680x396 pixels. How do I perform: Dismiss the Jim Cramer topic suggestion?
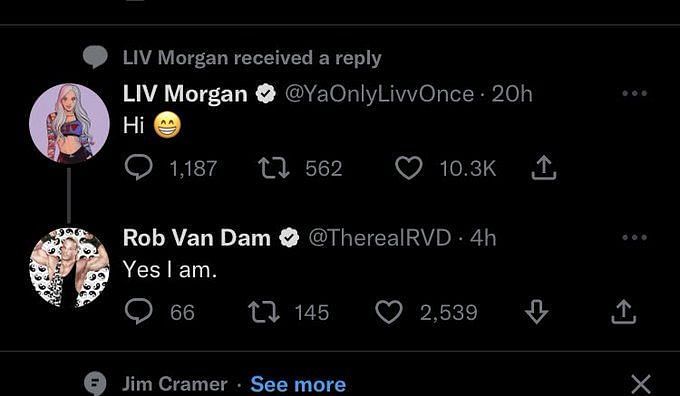tap(641, 384)
